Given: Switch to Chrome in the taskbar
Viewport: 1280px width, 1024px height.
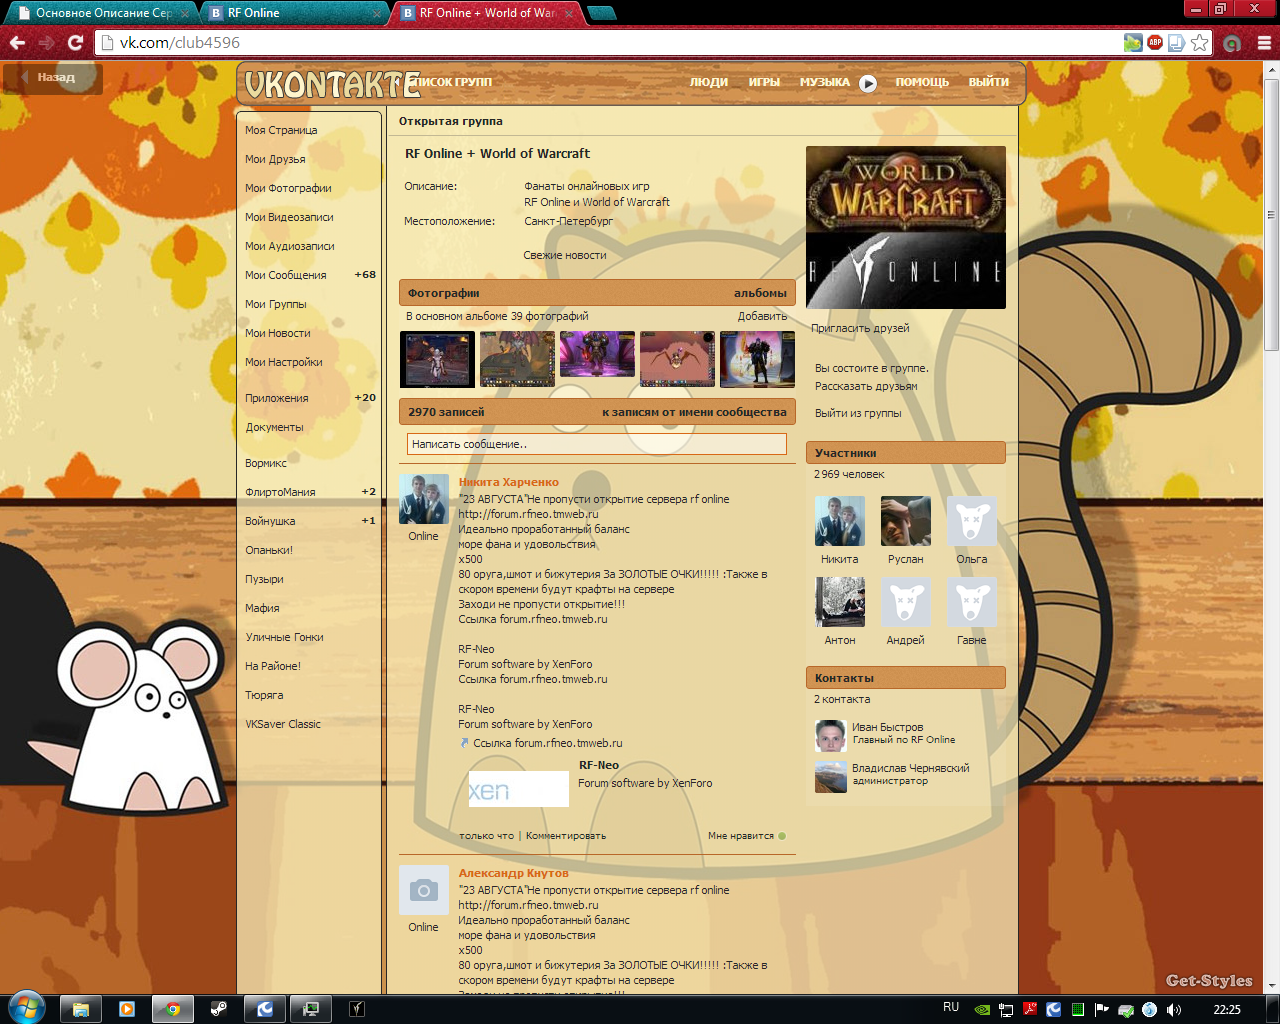Looking at the screenshot, I should [x=173, y=1009].
